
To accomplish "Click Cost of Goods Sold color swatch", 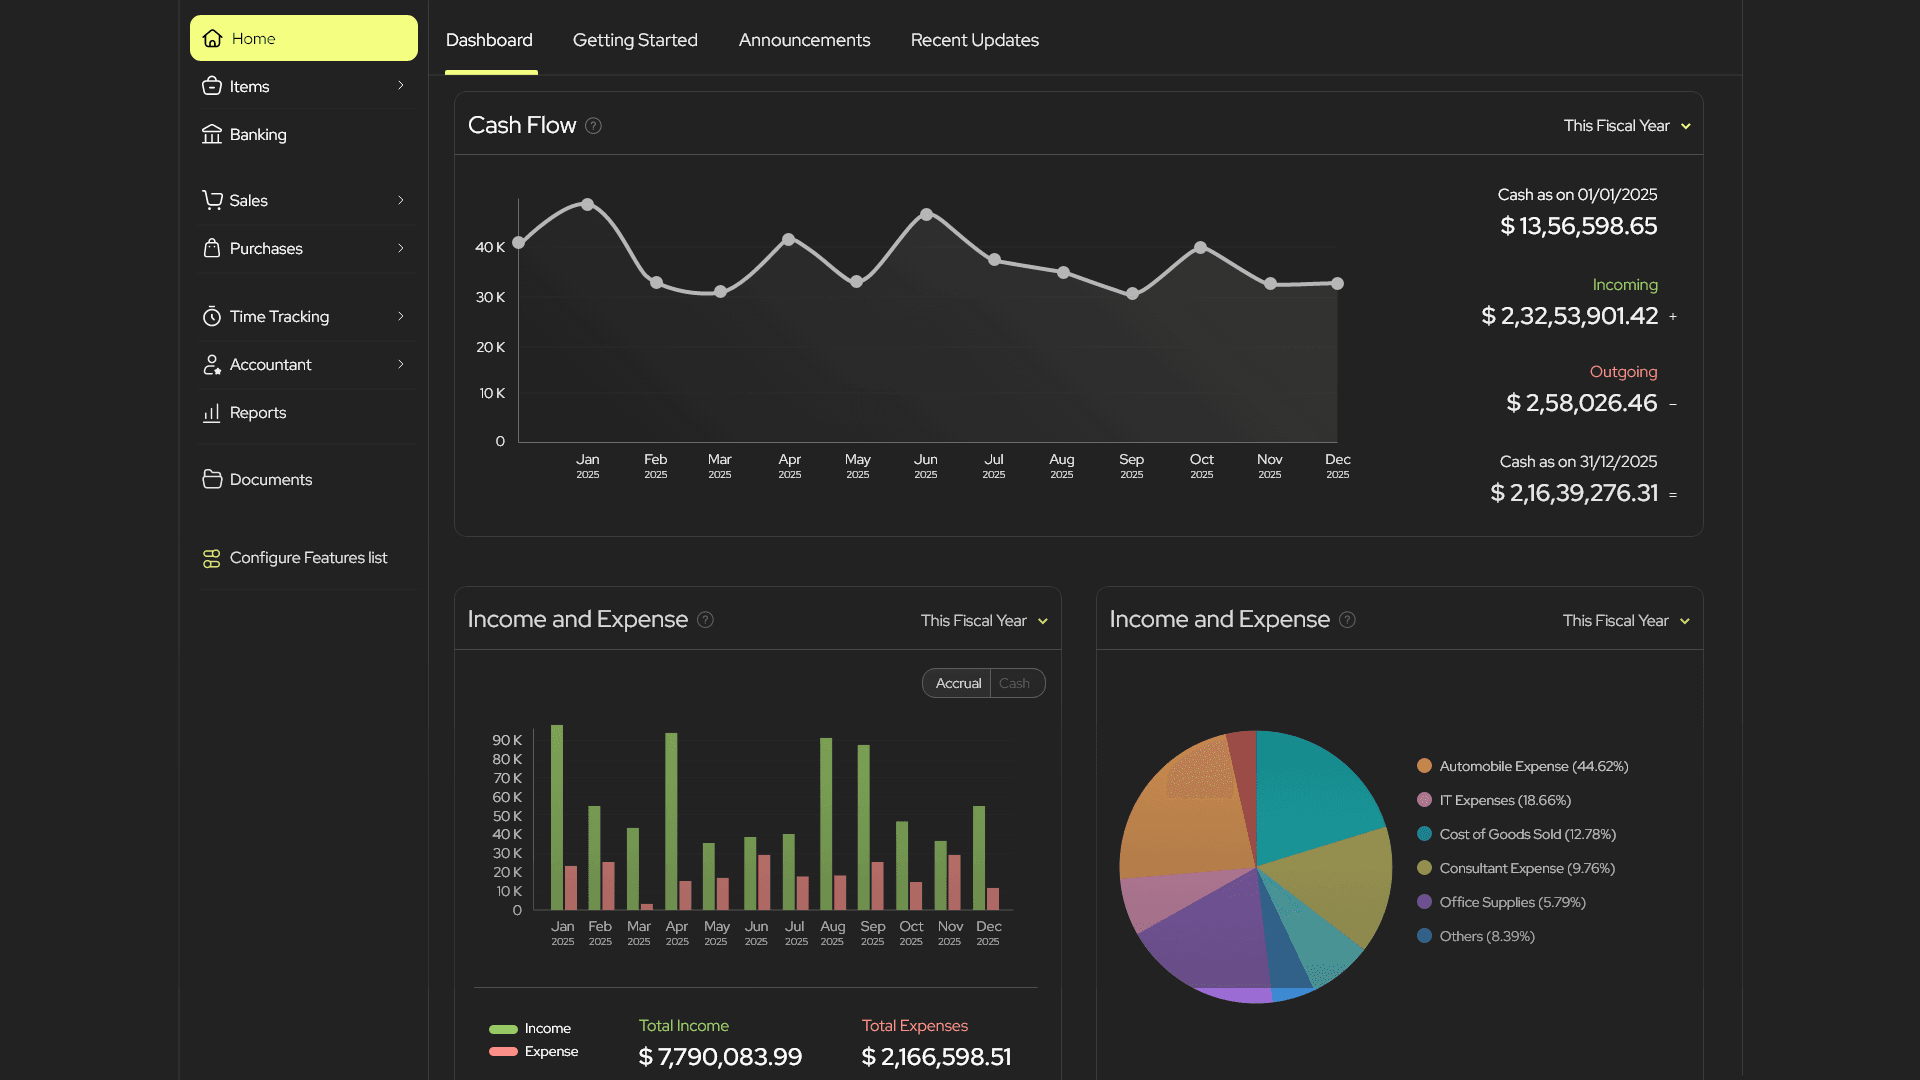I will (x=1424, y=834).
